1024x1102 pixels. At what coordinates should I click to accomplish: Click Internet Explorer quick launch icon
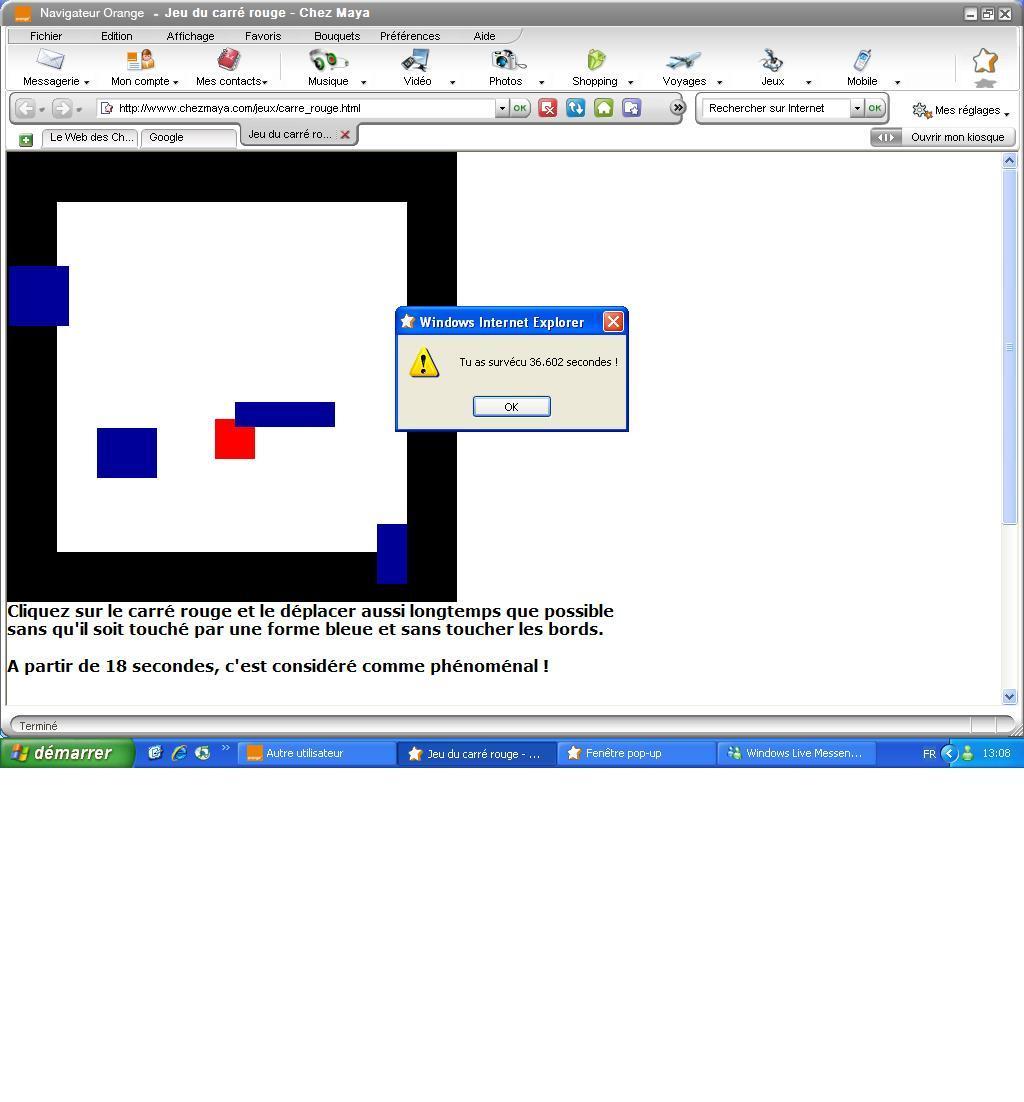click(x=179, y=753)
